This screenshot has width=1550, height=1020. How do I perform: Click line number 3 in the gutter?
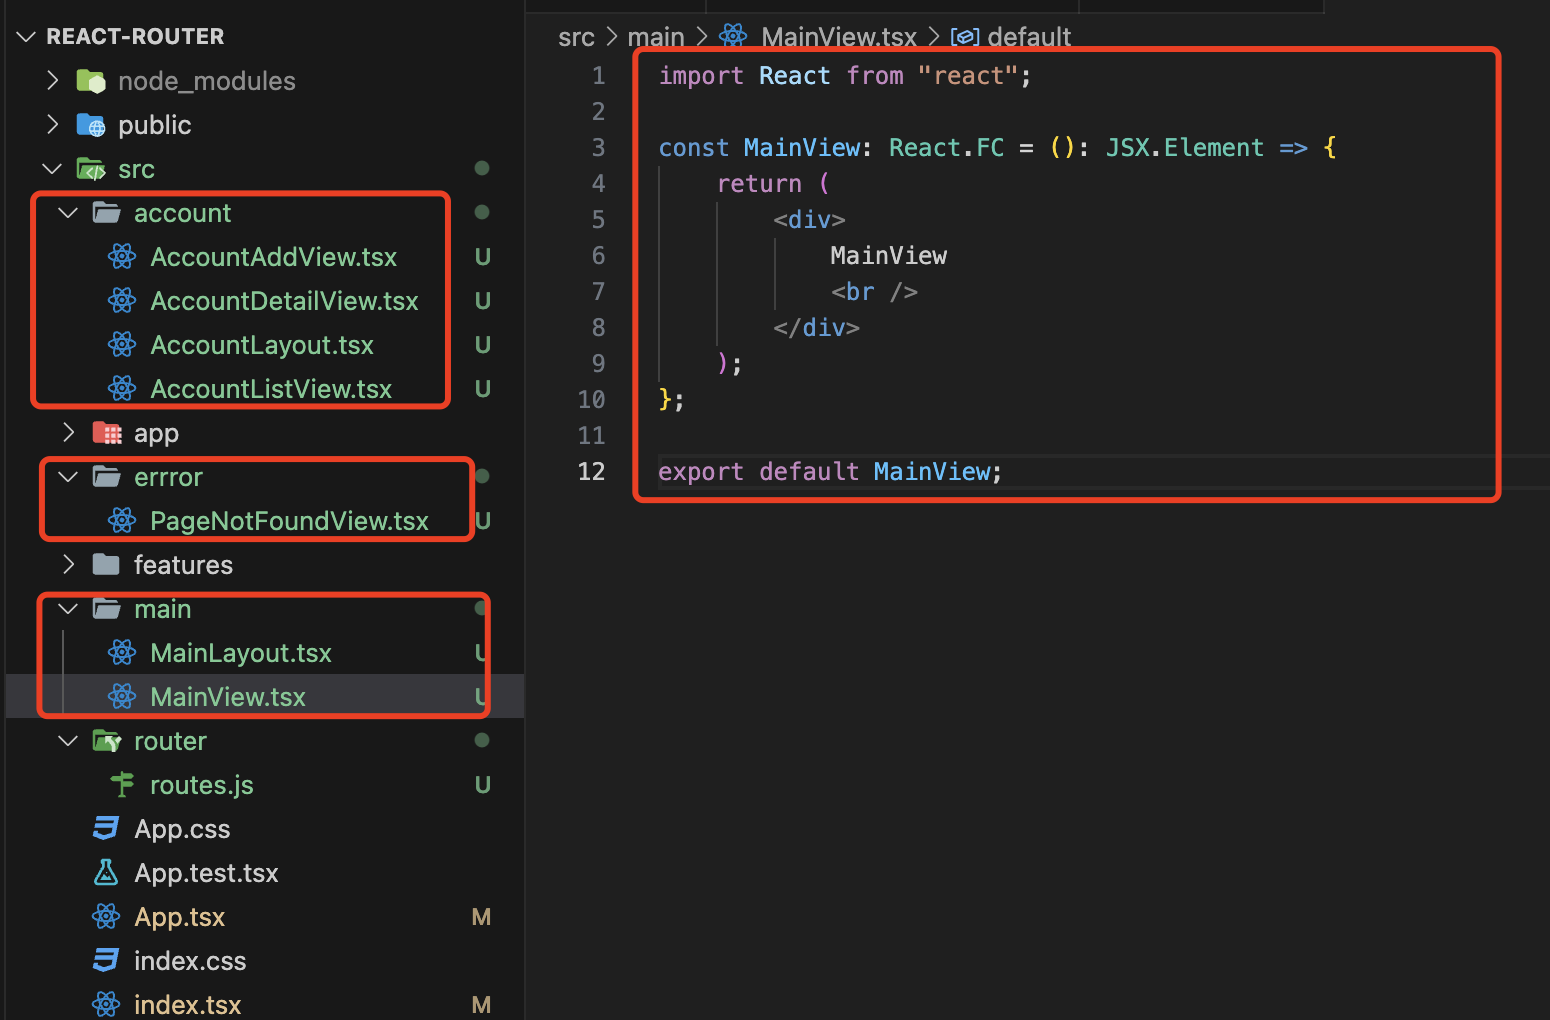point(598,148)
